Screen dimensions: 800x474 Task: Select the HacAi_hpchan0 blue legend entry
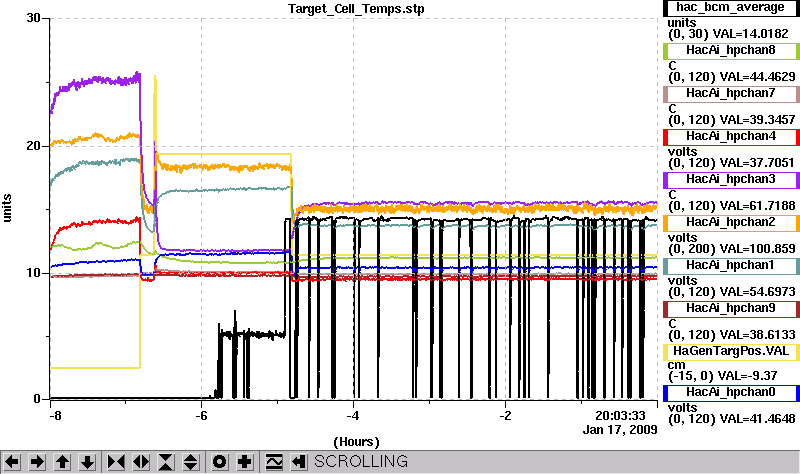tap(730, 392)
